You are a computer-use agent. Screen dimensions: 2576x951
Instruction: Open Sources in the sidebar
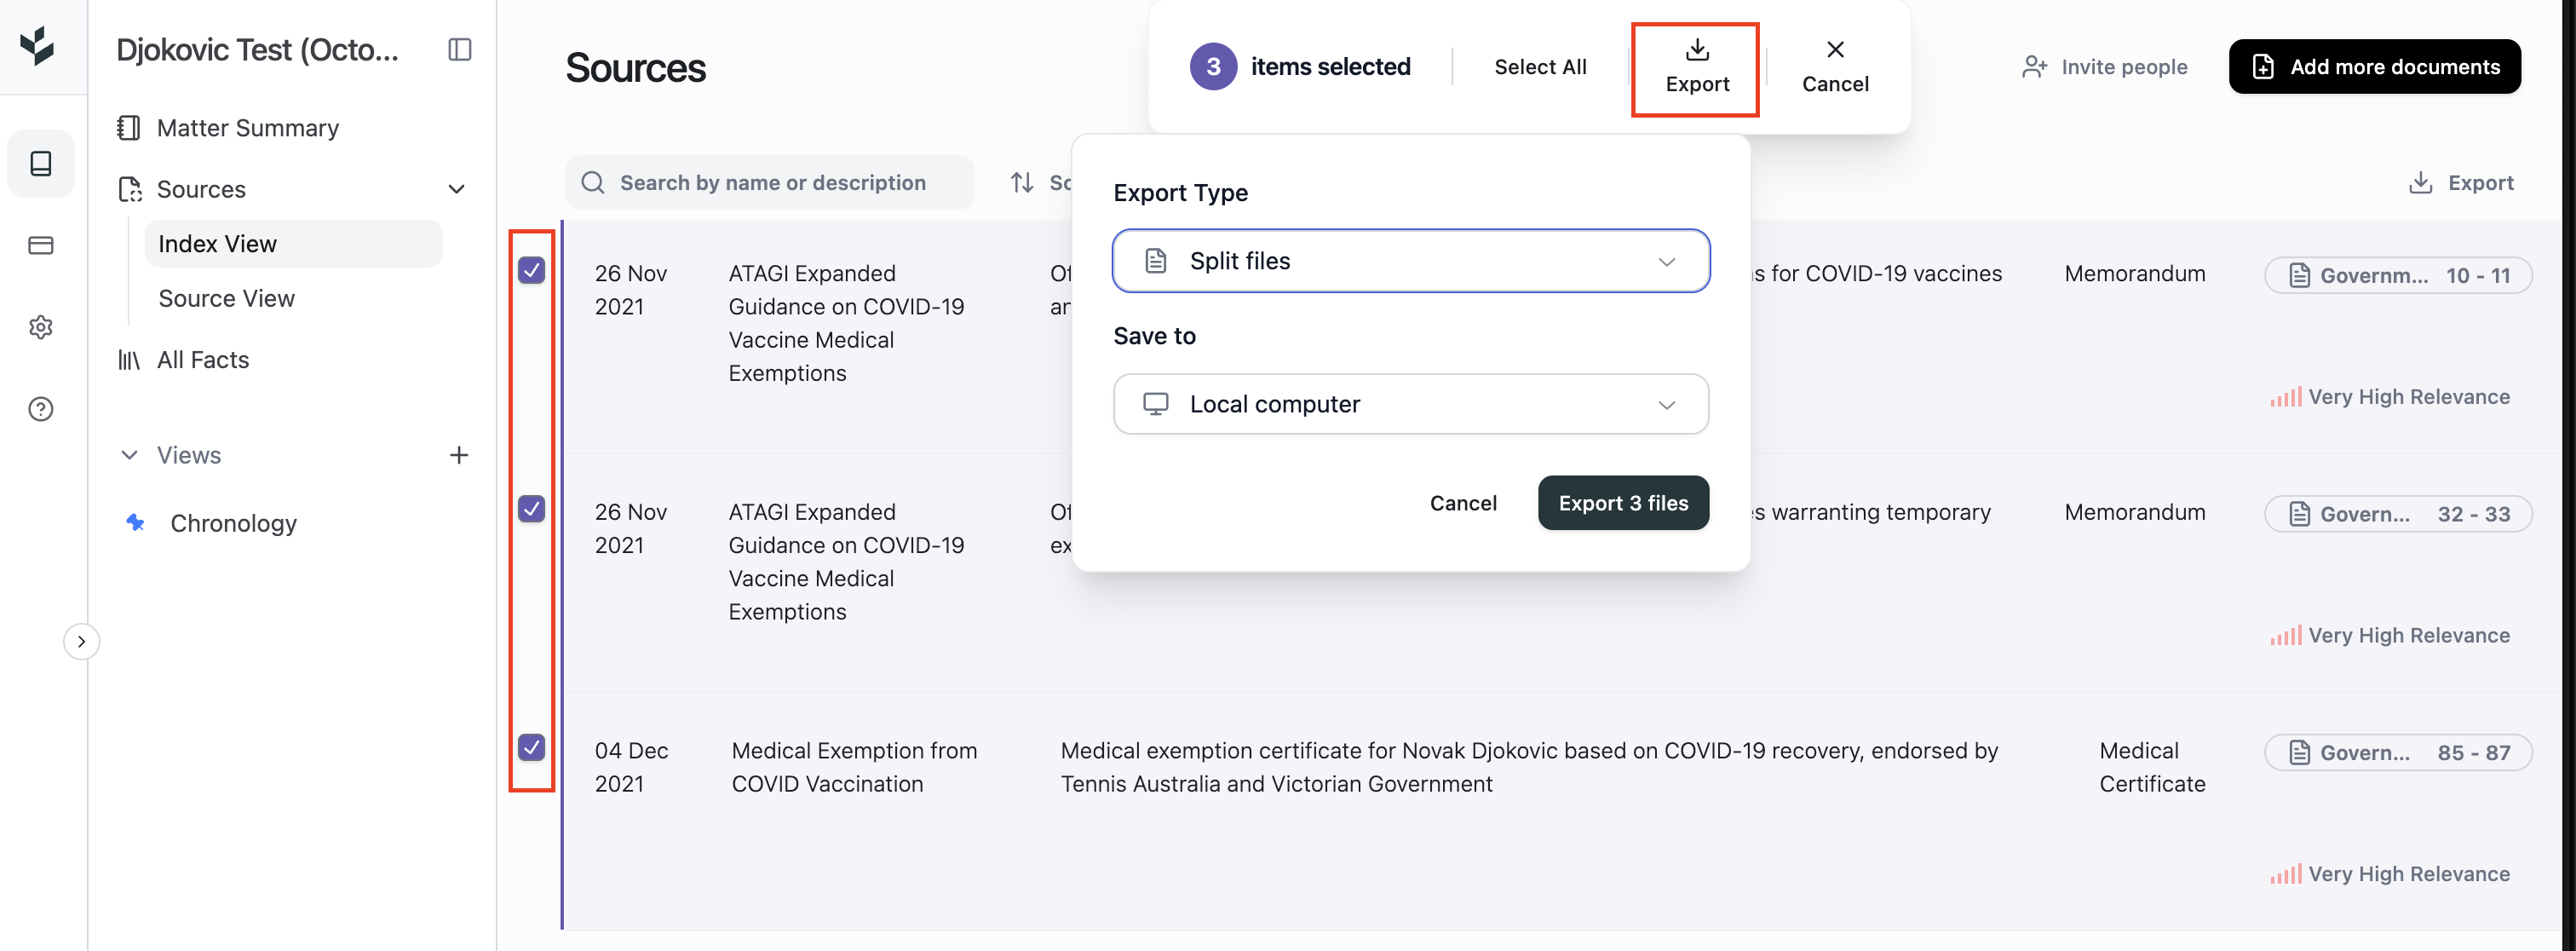click(x=201, y=189)
